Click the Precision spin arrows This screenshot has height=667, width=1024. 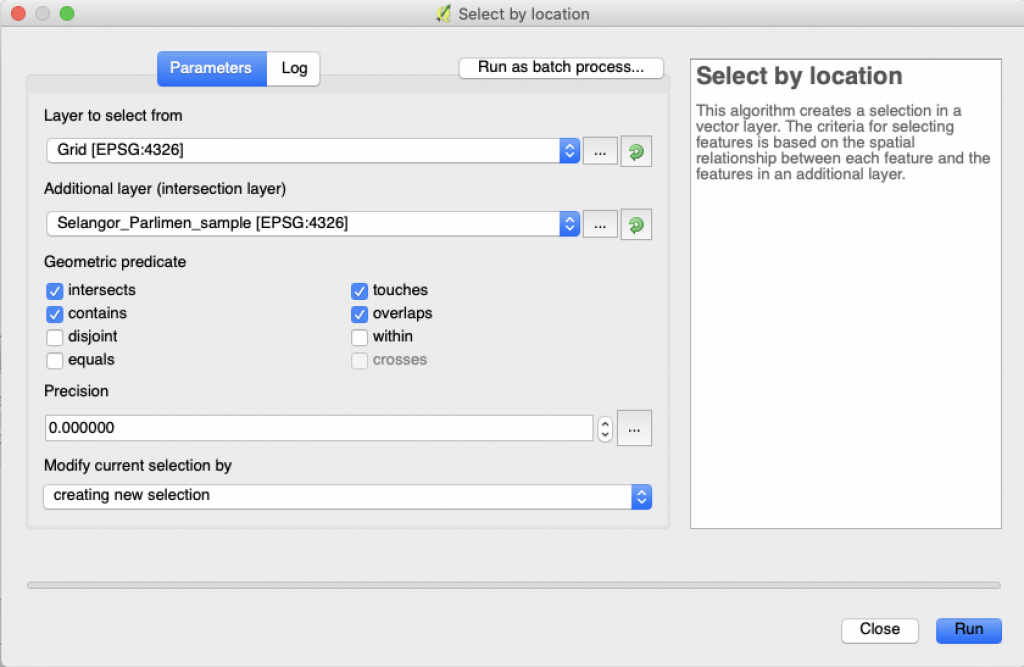[x=605, y=428]
